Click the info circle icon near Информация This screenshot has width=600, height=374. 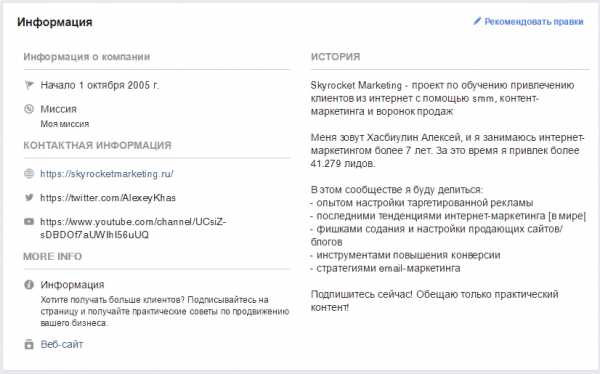[29, 284]
